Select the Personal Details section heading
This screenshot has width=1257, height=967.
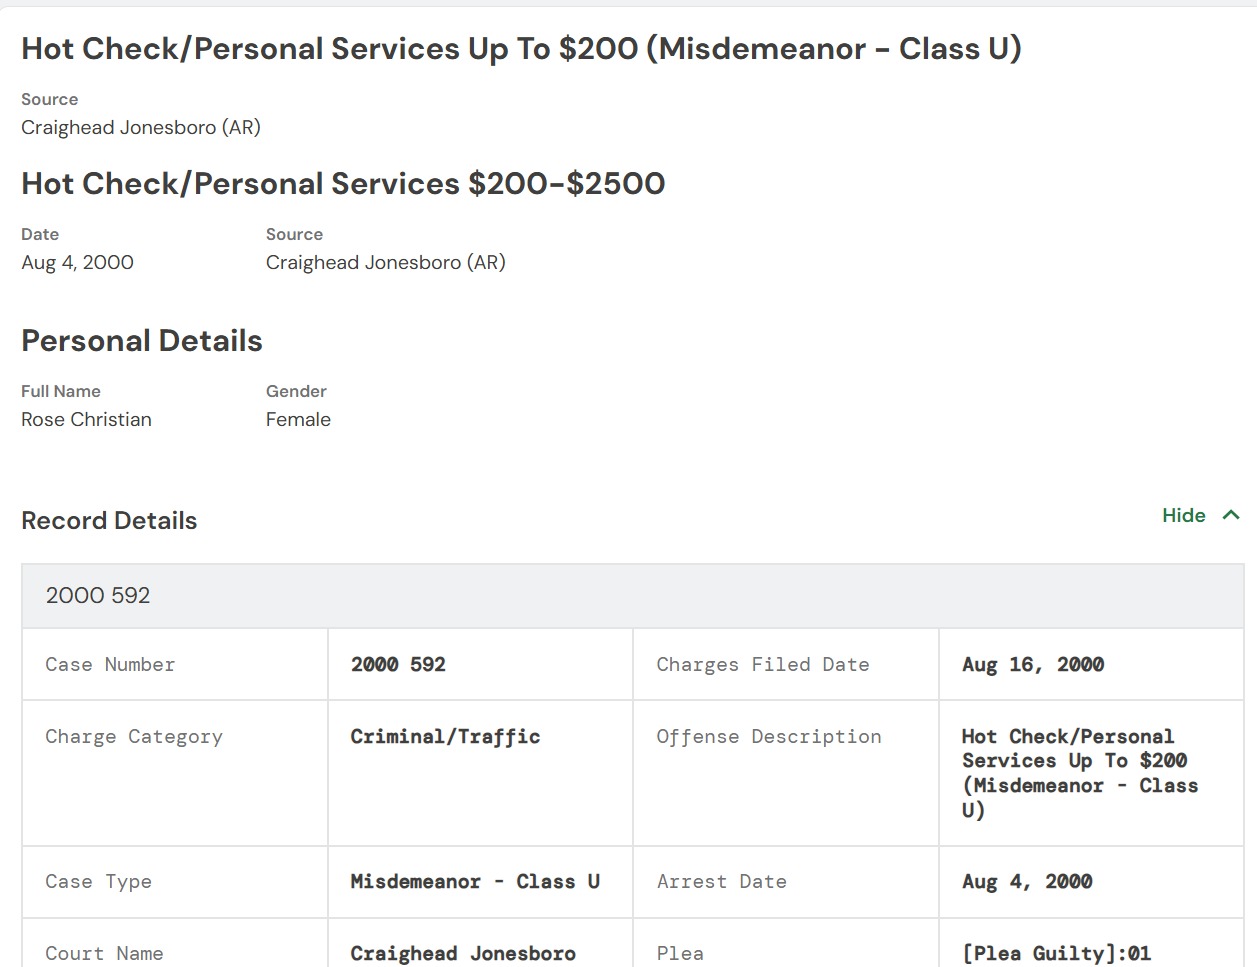coord(142,341)
